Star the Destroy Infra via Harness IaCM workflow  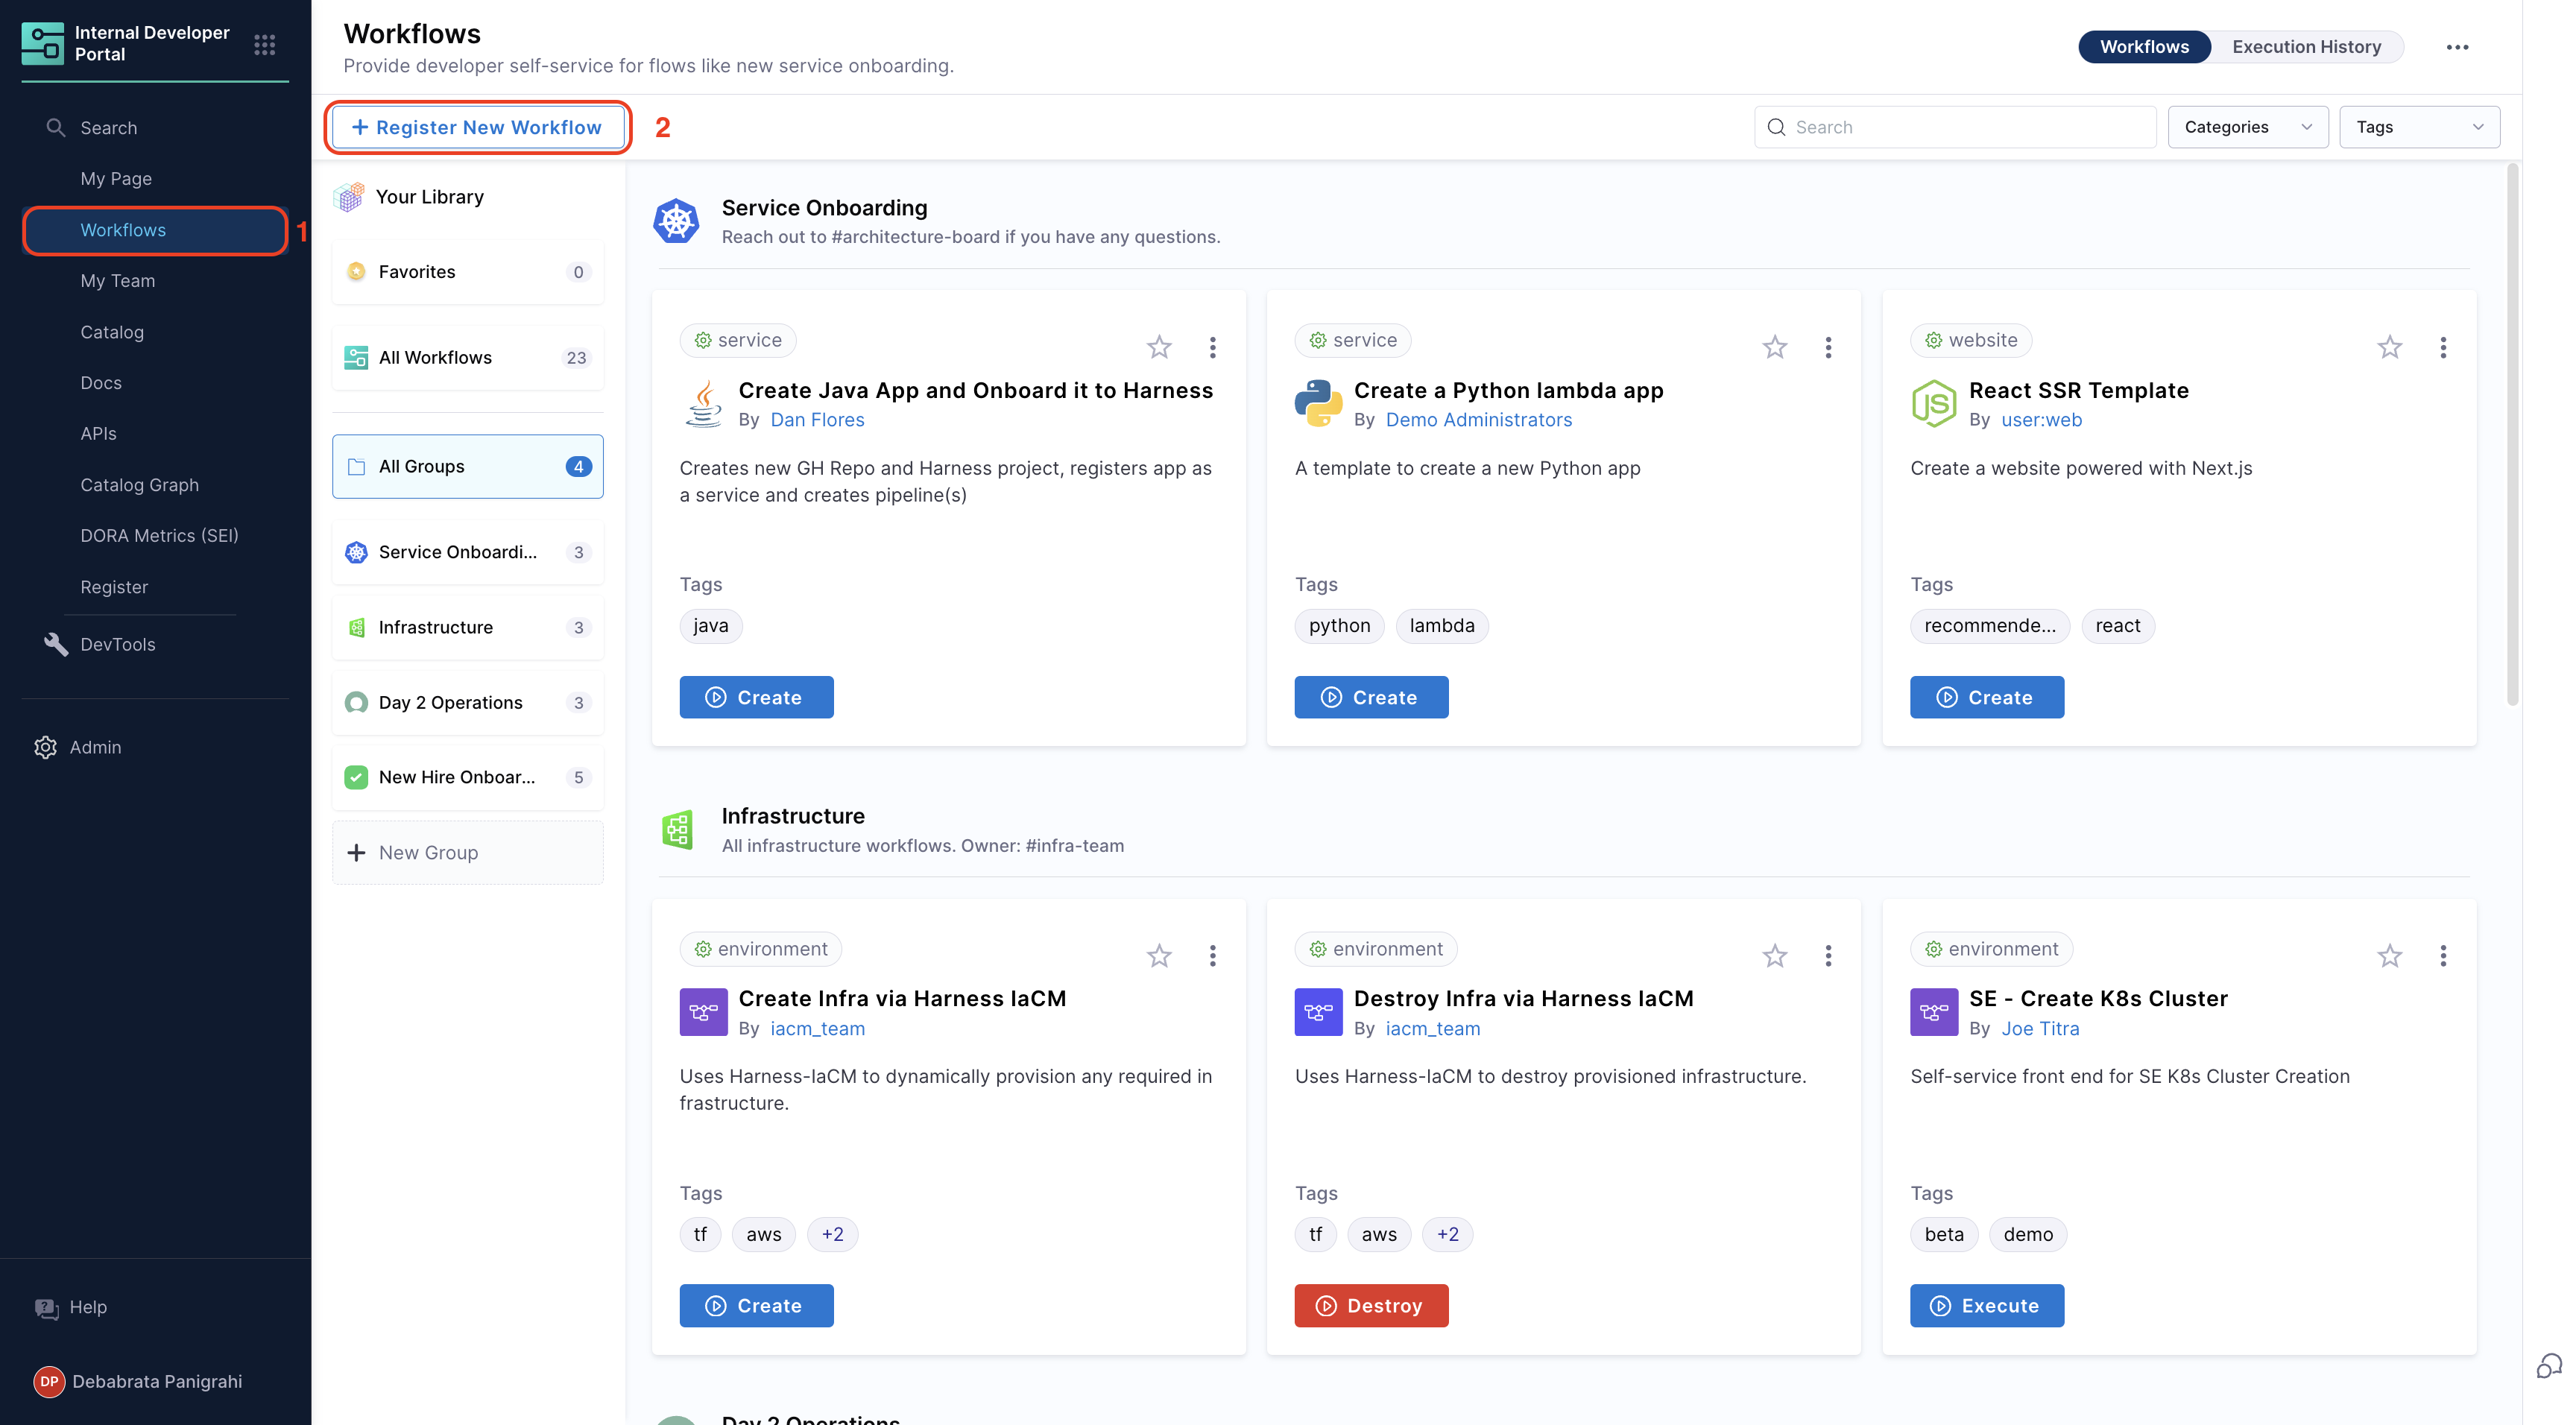[1774, 956]
